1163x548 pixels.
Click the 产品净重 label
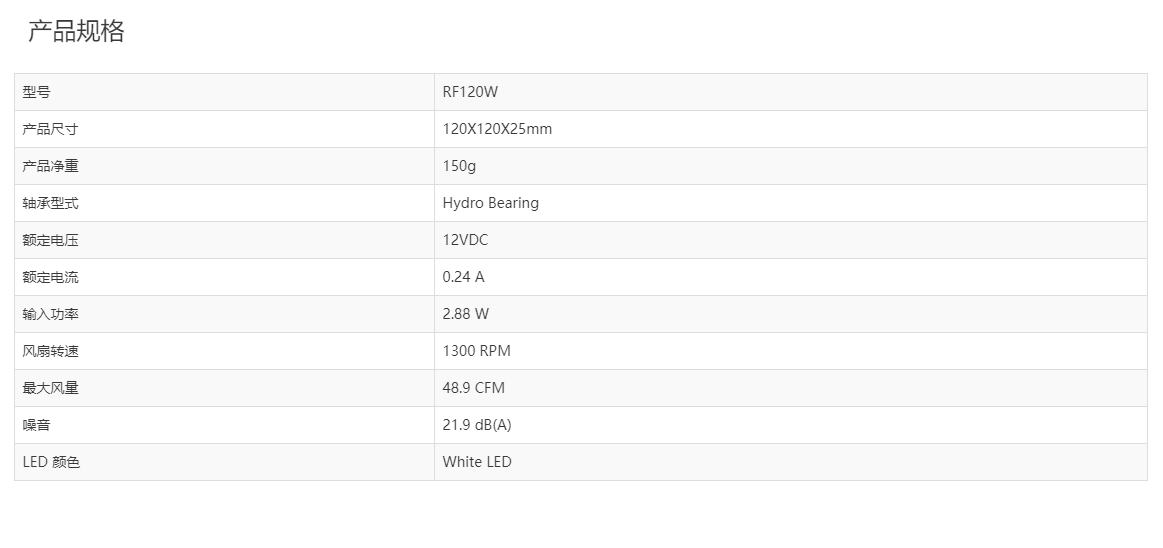[50, 166]
